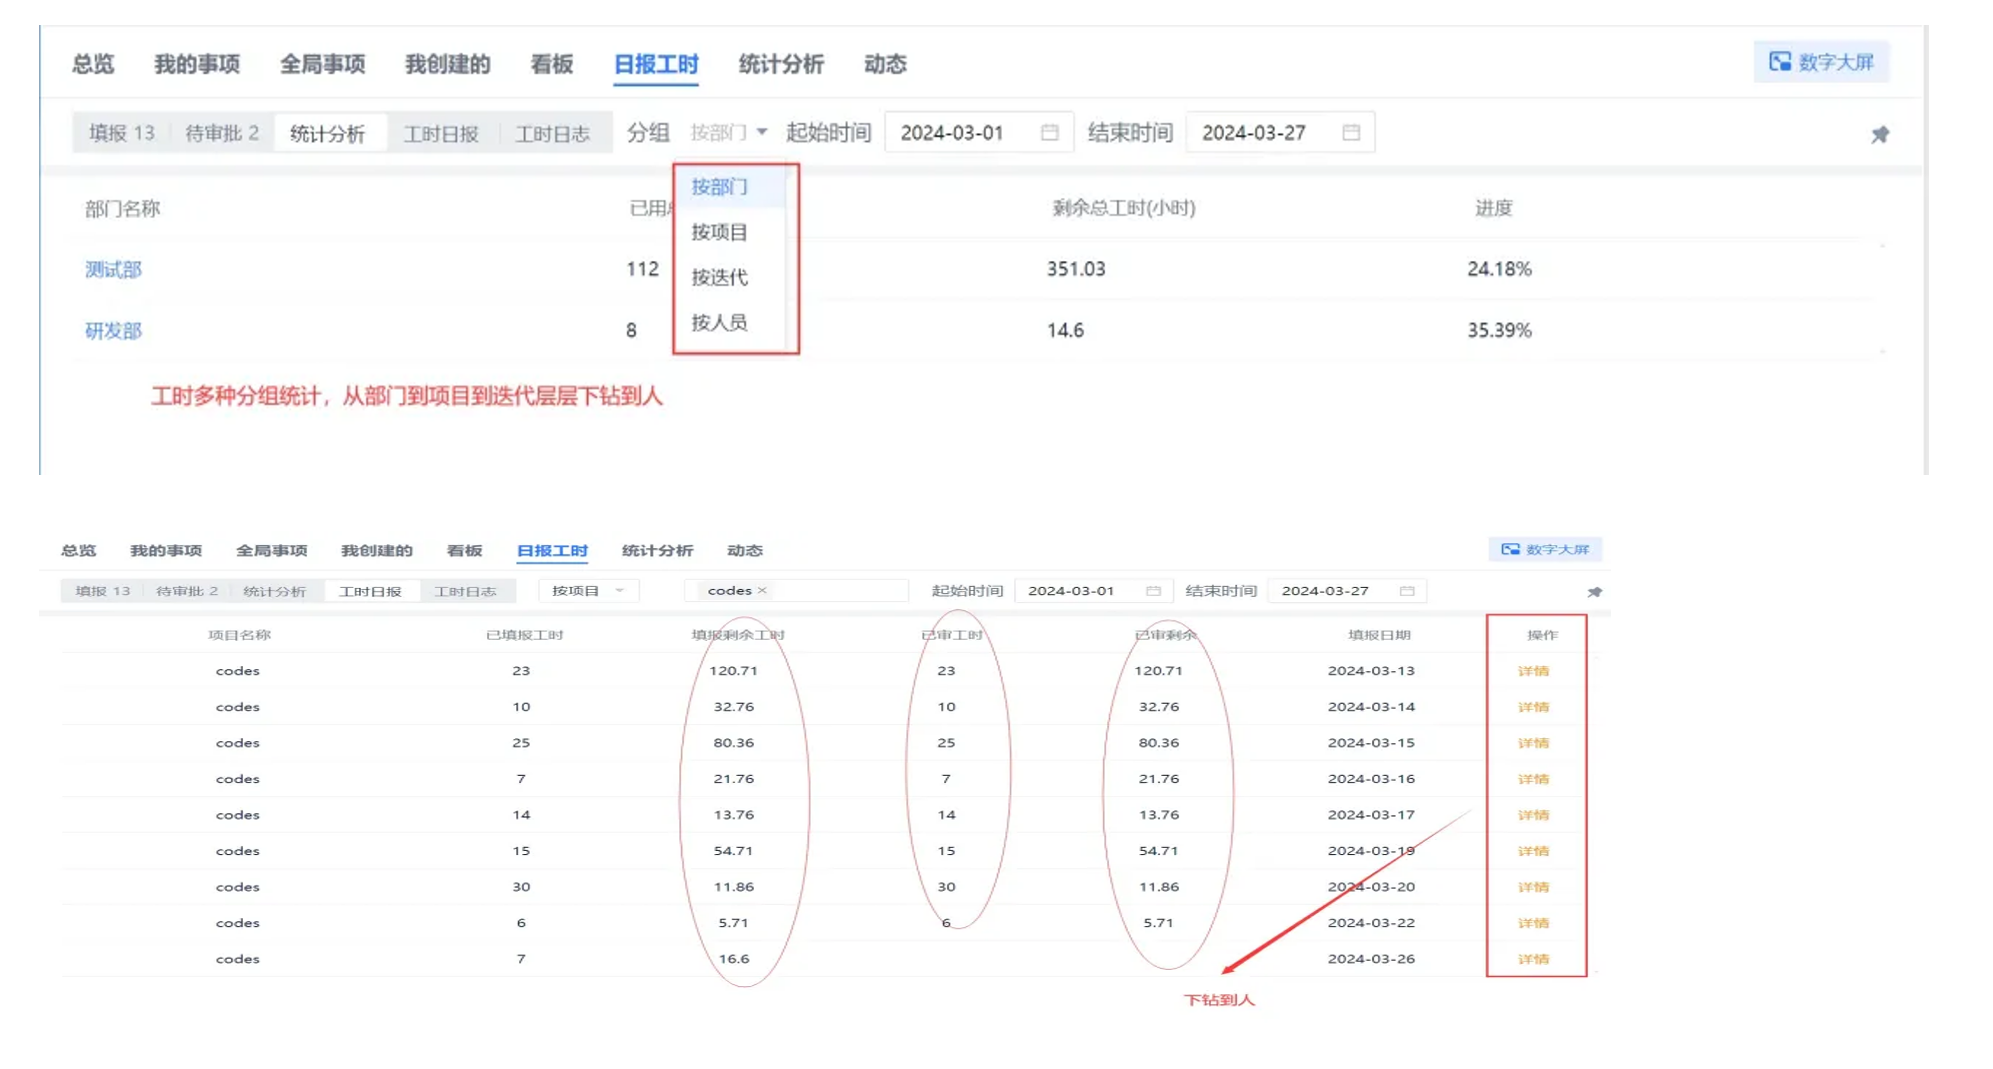Image resolution: width=1993 pixels, height=1069 pixels.
Task: Select 工时日志 sub-tab in codes view
Action: [465, 591]
